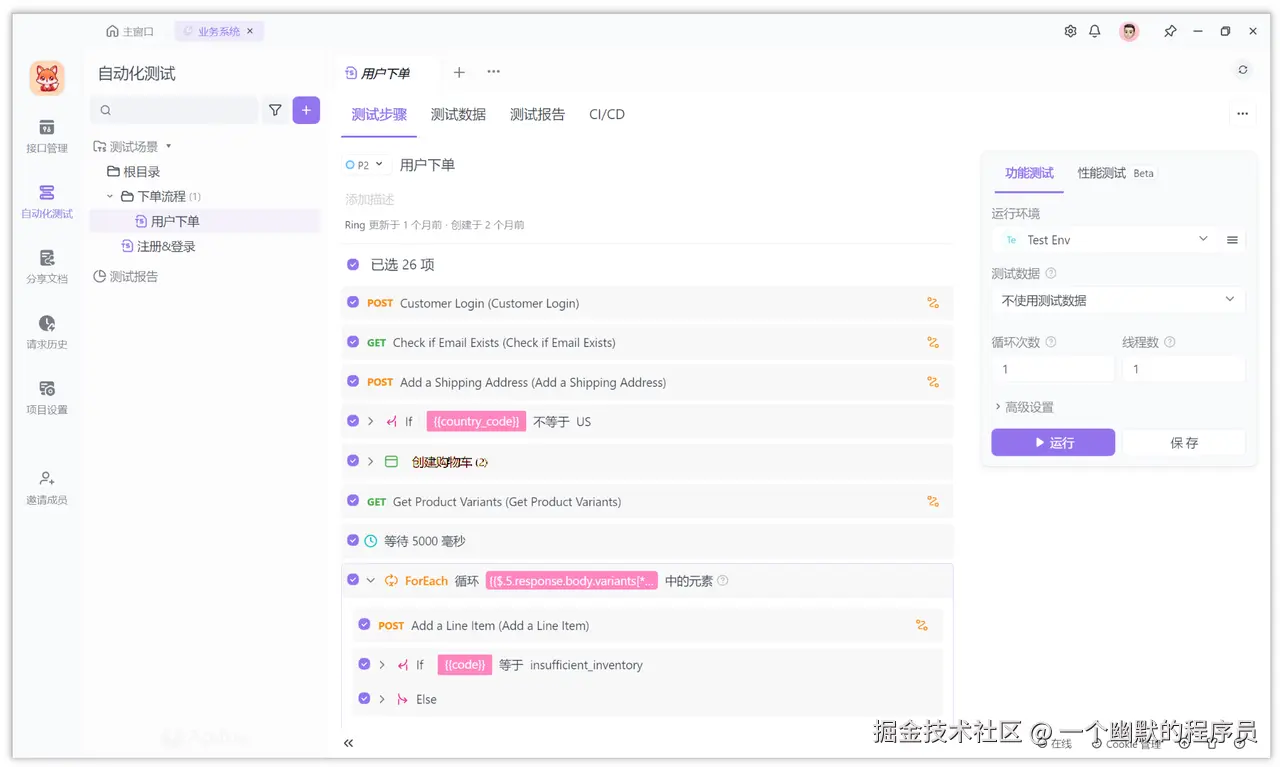The image size is (1280, 767).
Task: 打开 Customer Login 步骤的关联设置图标
Action: [933, 303]
